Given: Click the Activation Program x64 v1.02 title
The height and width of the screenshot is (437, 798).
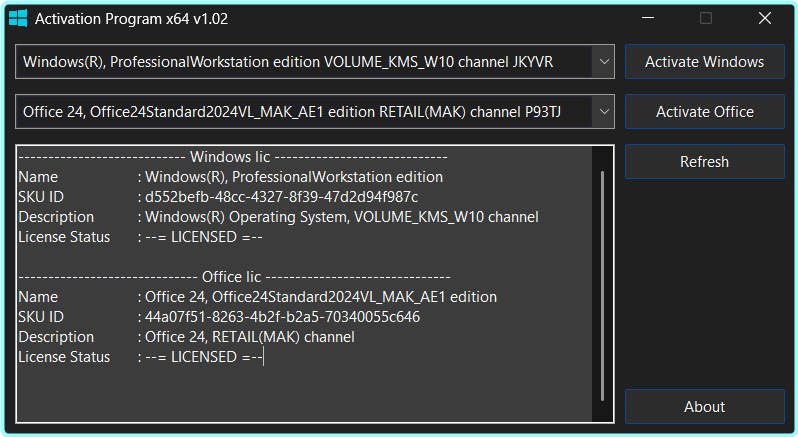Looking at the screenshot, I should (x=131, y=19).
